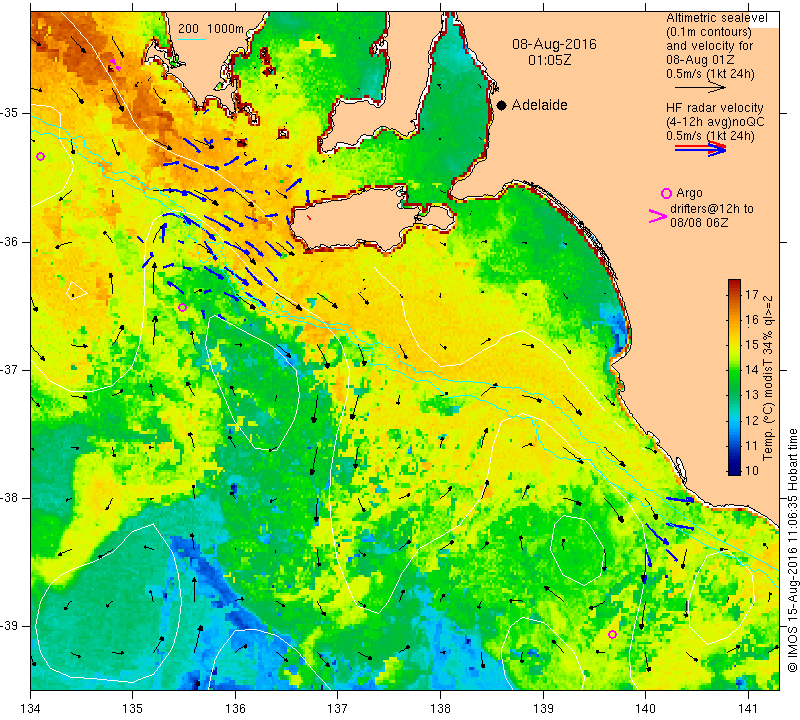The image size is (800, 720).
Task: Click the magenta drifter marker at the top left
Action: (x=114, y=64)
